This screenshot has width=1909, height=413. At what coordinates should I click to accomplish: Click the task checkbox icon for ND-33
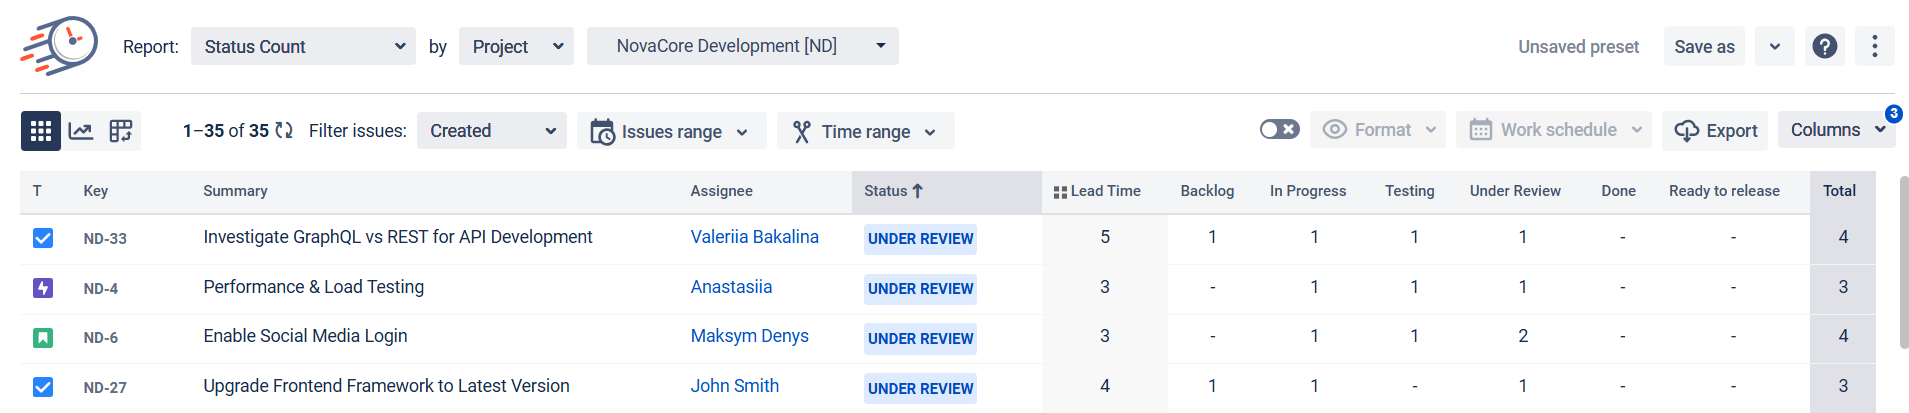pos(43,238)
